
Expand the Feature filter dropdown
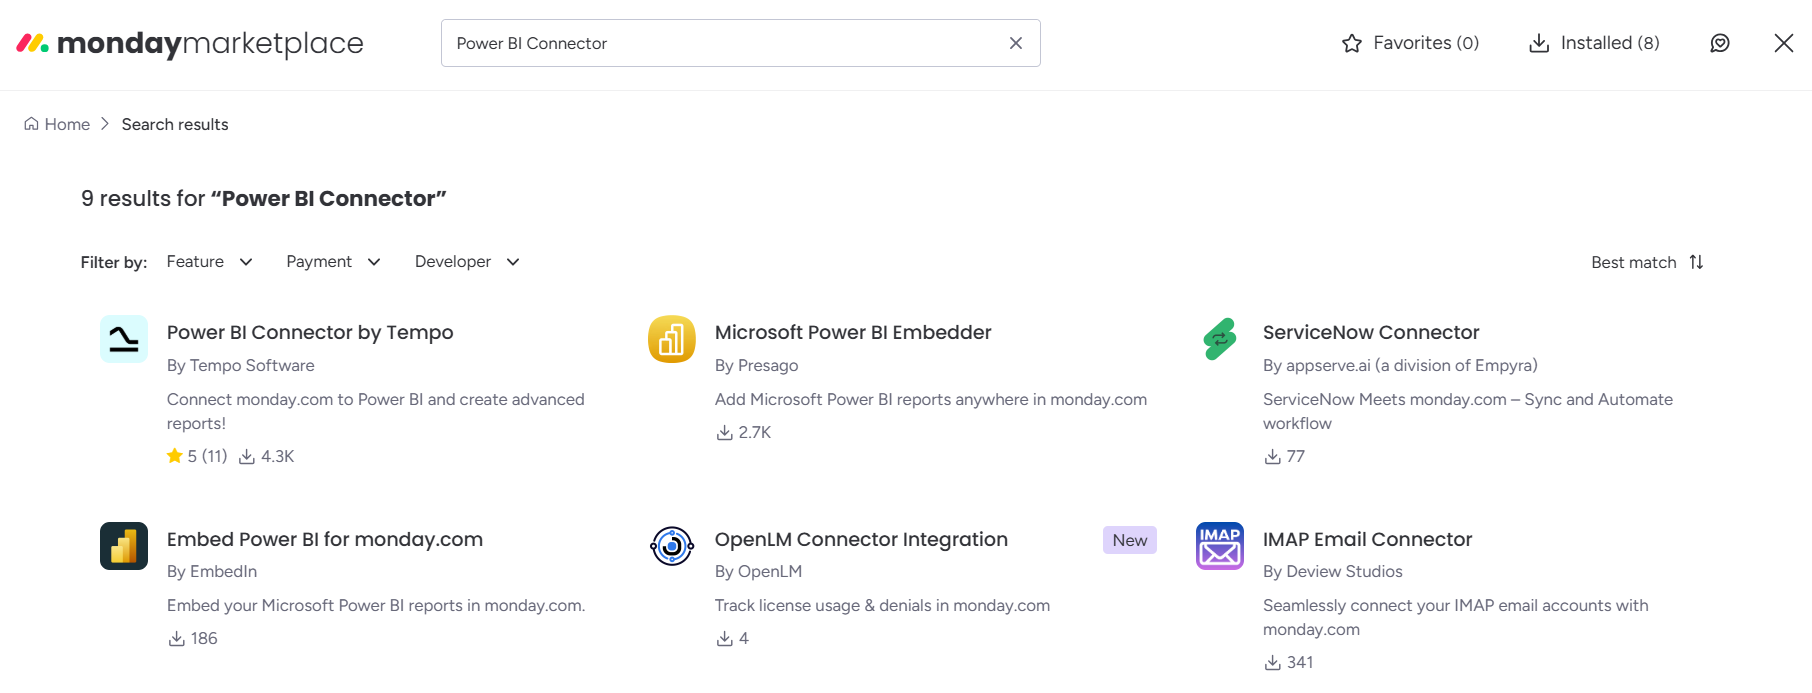pyautogui.click(x=210, y=262)
